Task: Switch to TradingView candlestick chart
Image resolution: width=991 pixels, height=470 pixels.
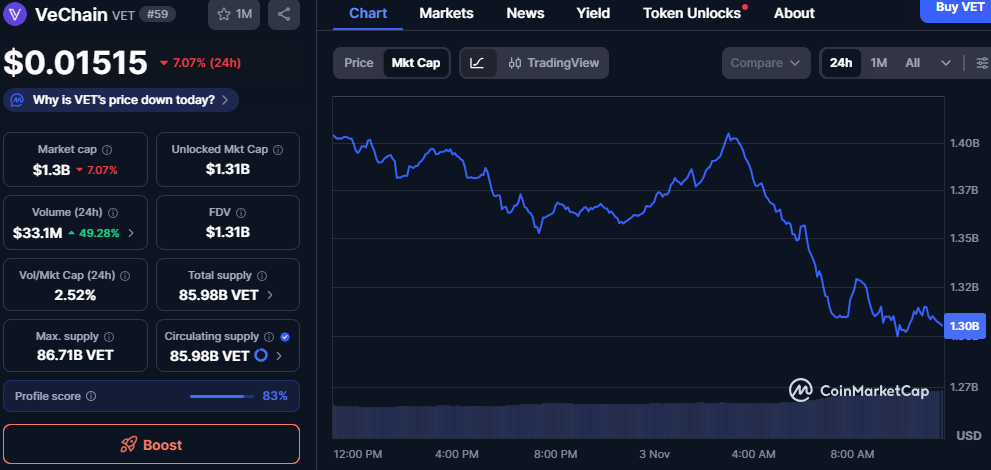Action: 554,63
